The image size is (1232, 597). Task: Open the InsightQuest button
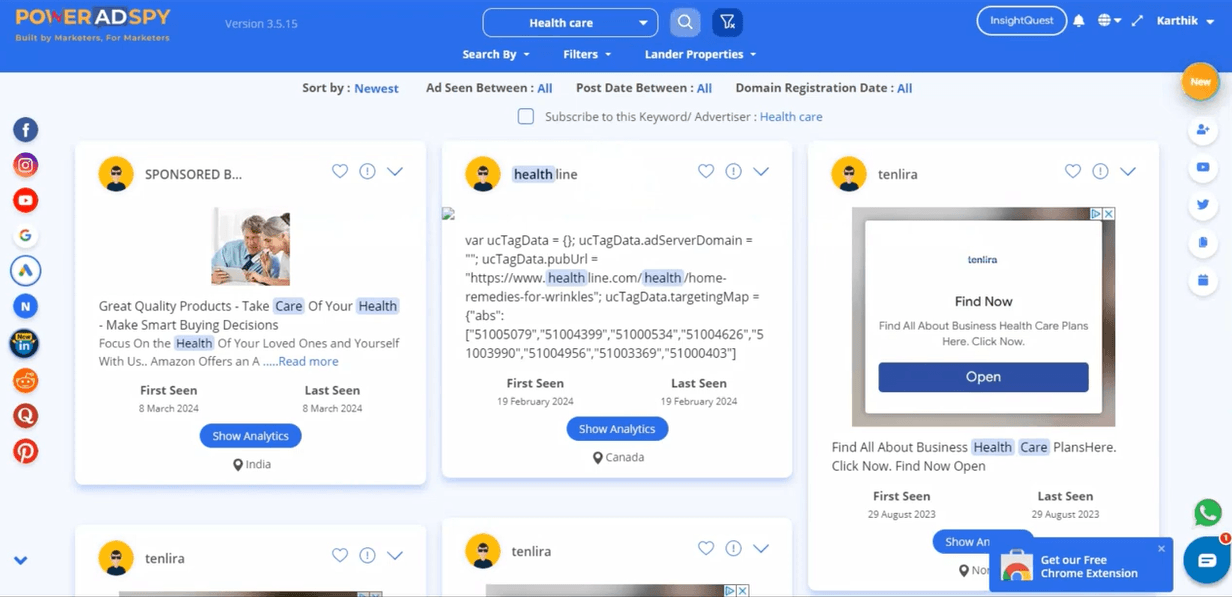pos(1021,21)
